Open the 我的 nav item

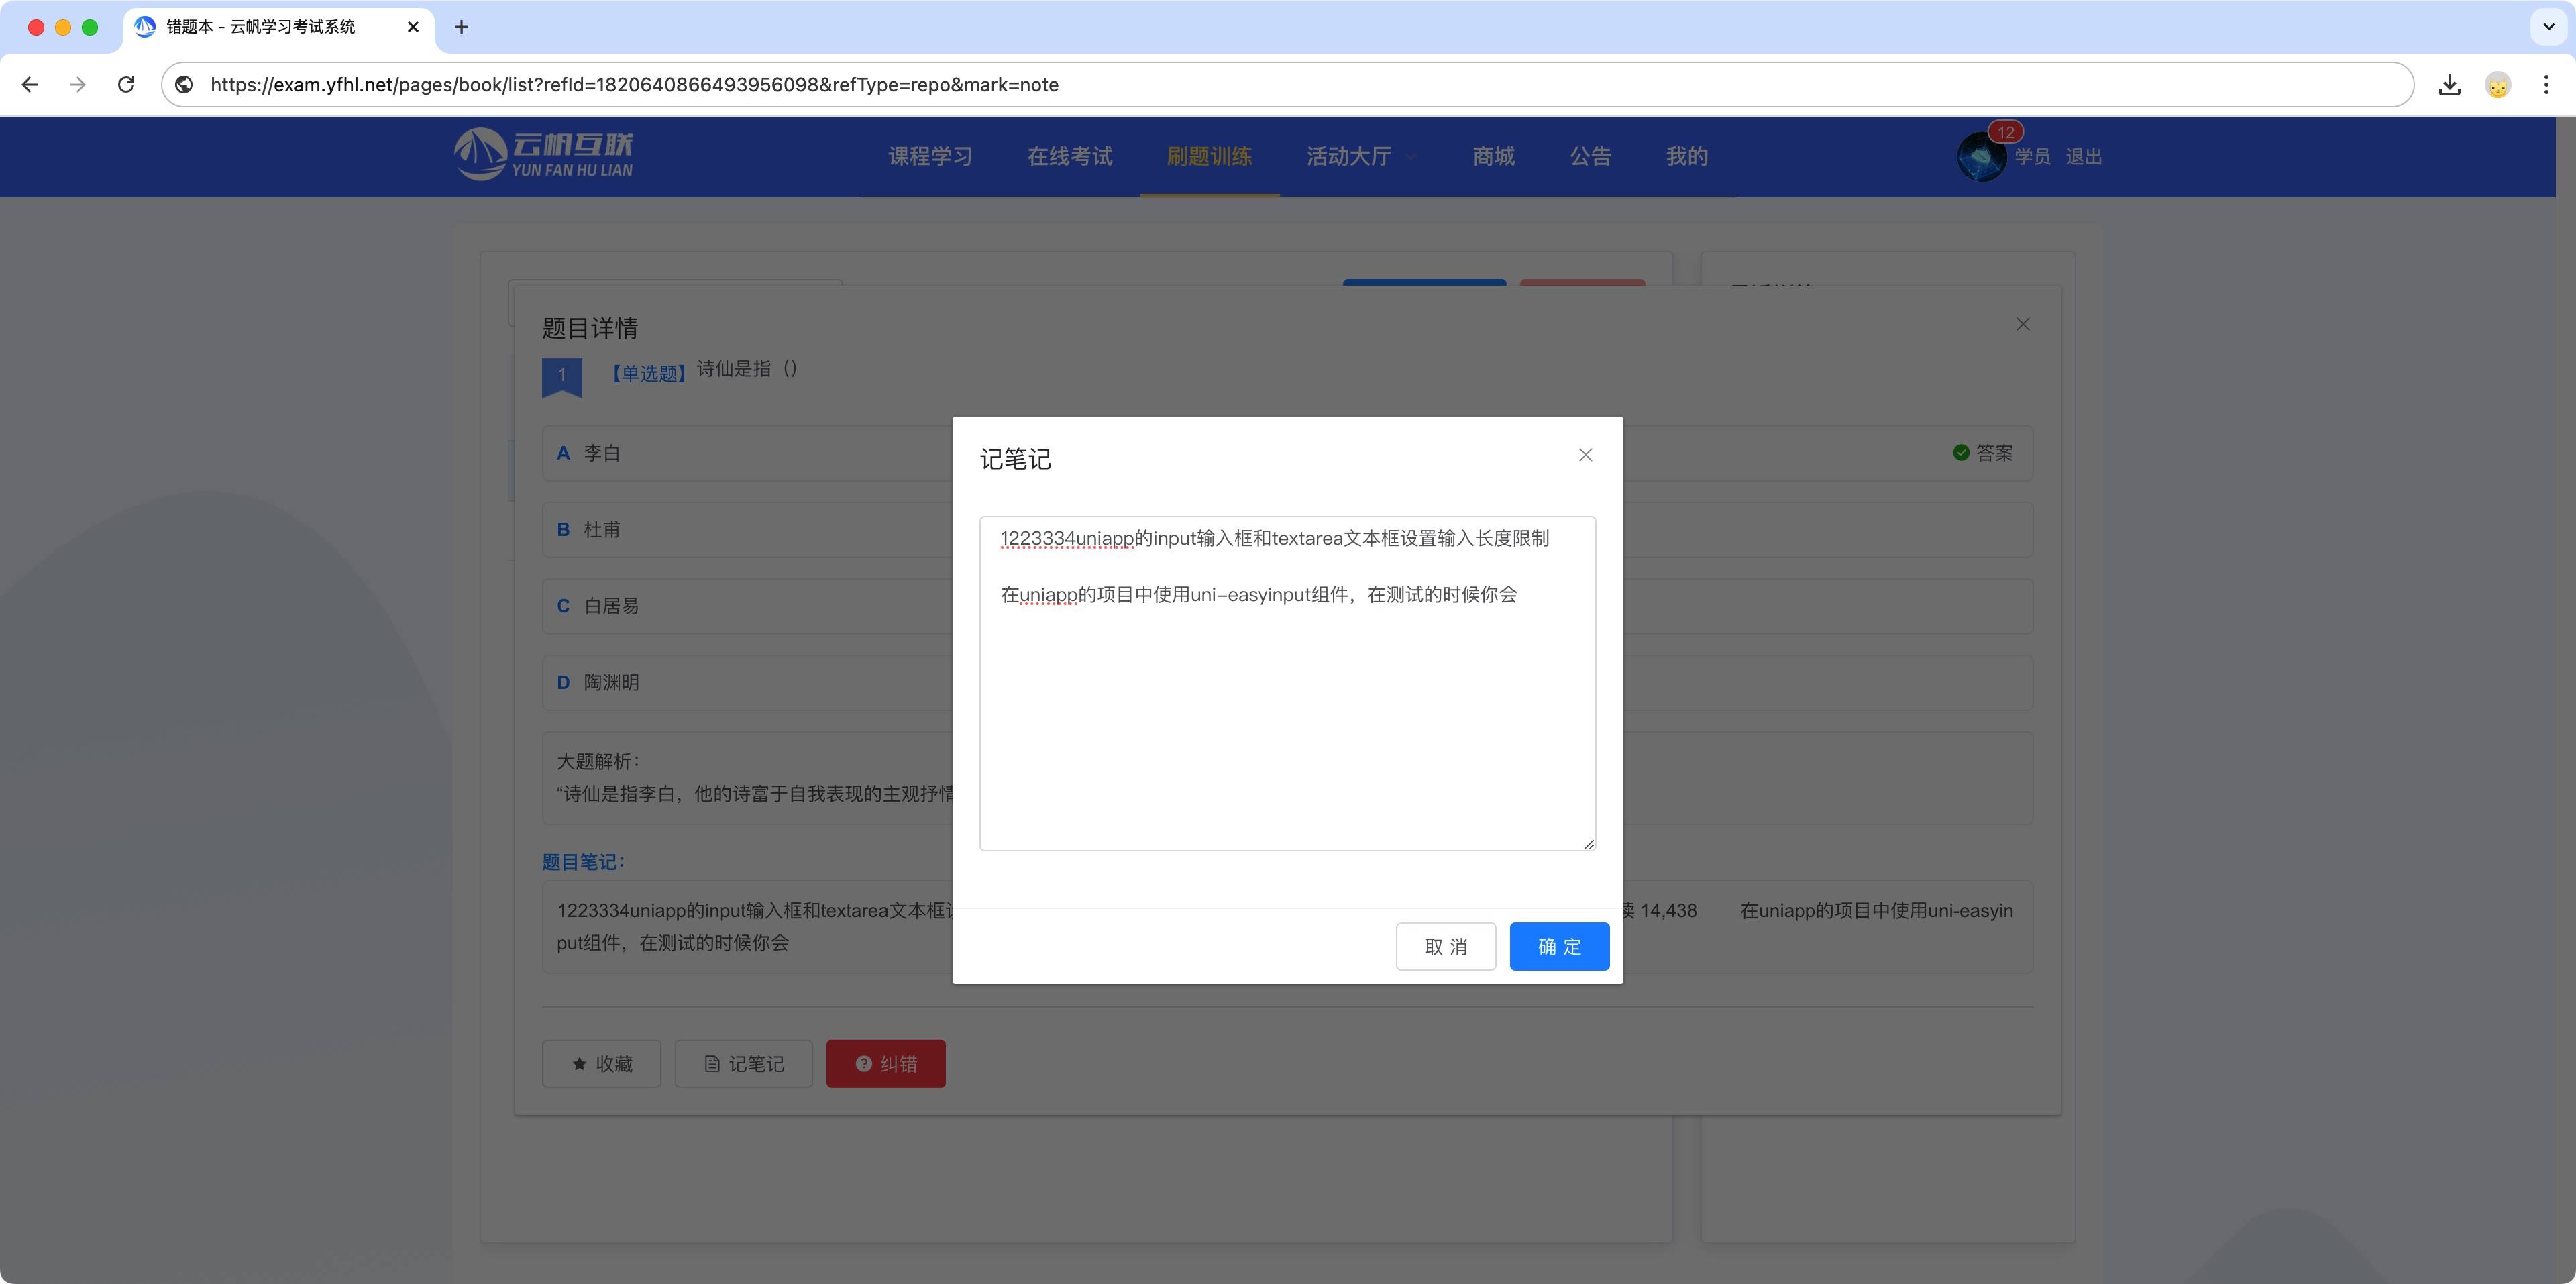[x=1686, y=156]
